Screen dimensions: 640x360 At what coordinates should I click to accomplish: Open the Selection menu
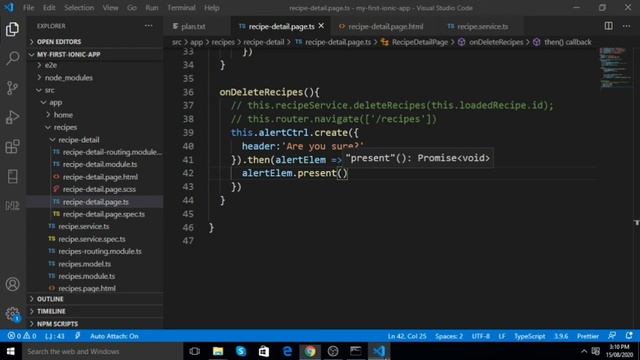(79, 8)
